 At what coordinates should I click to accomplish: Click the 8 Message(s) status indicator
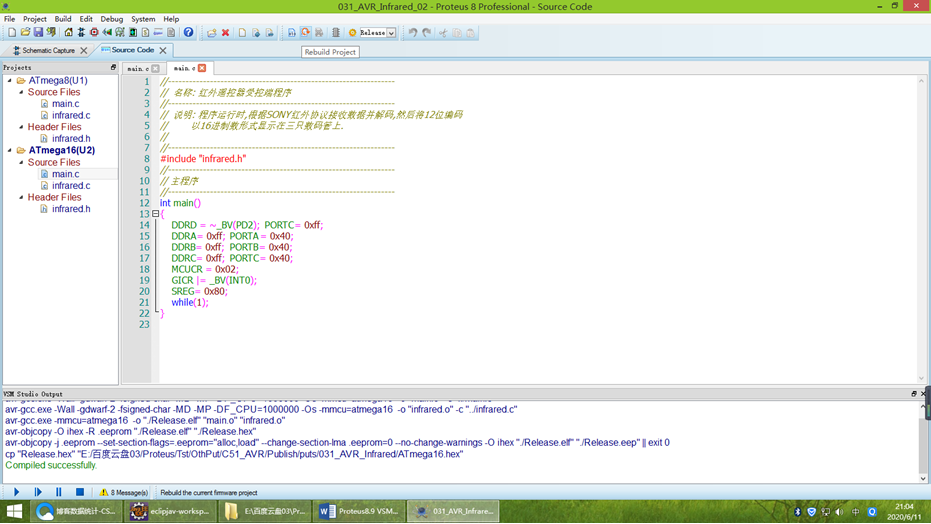124,492
